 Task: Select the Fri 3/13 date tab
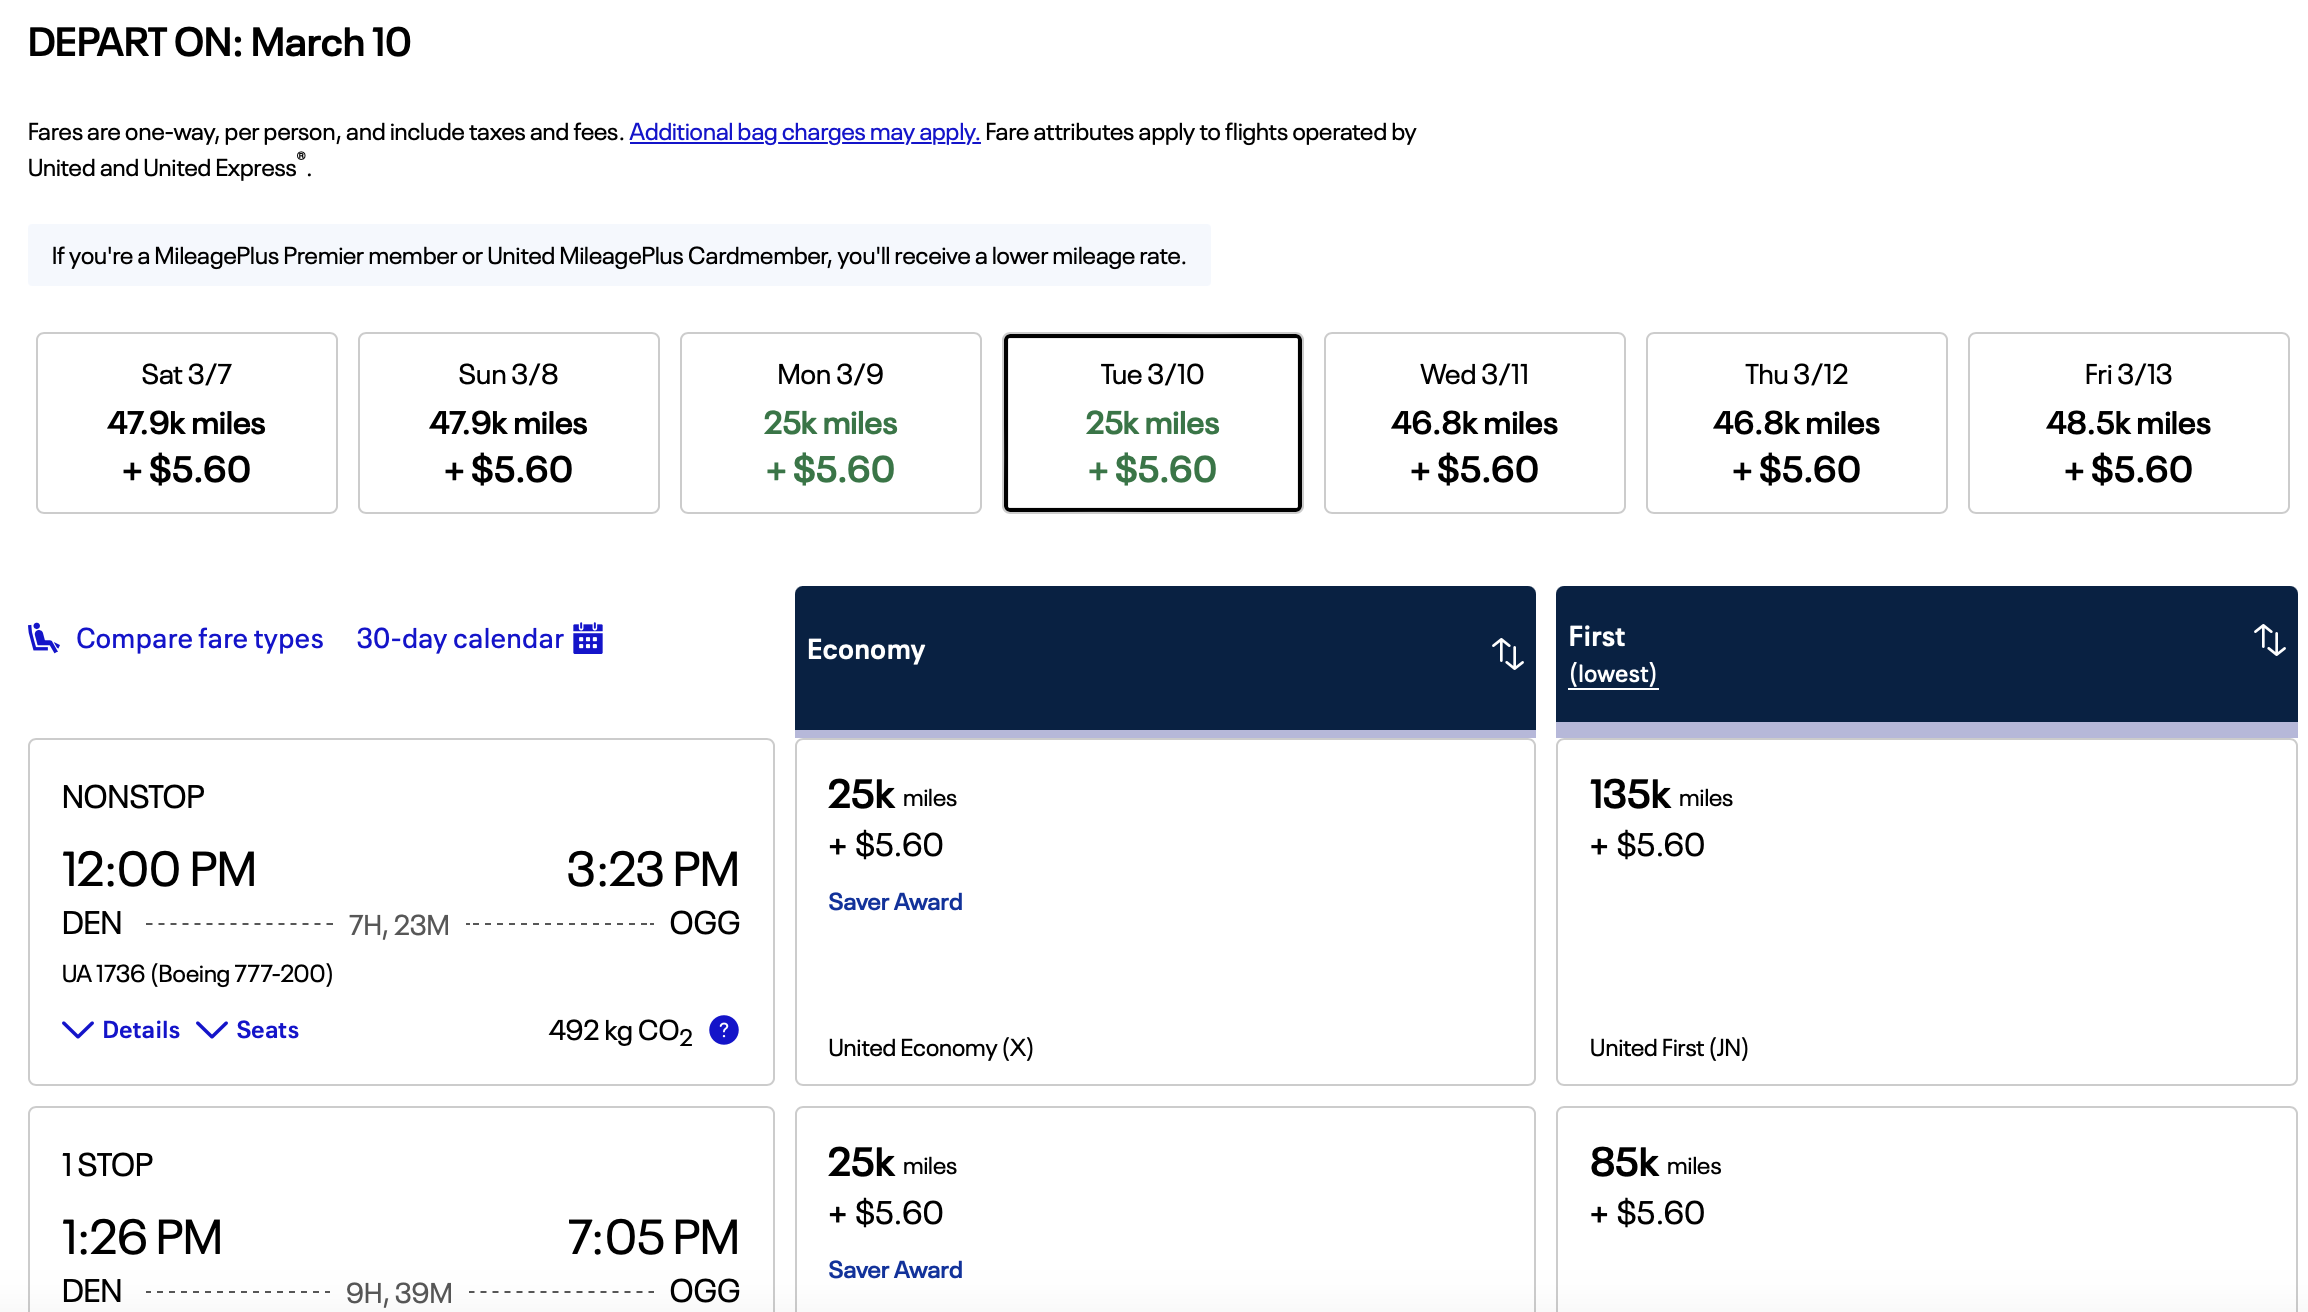point(2129,423)
